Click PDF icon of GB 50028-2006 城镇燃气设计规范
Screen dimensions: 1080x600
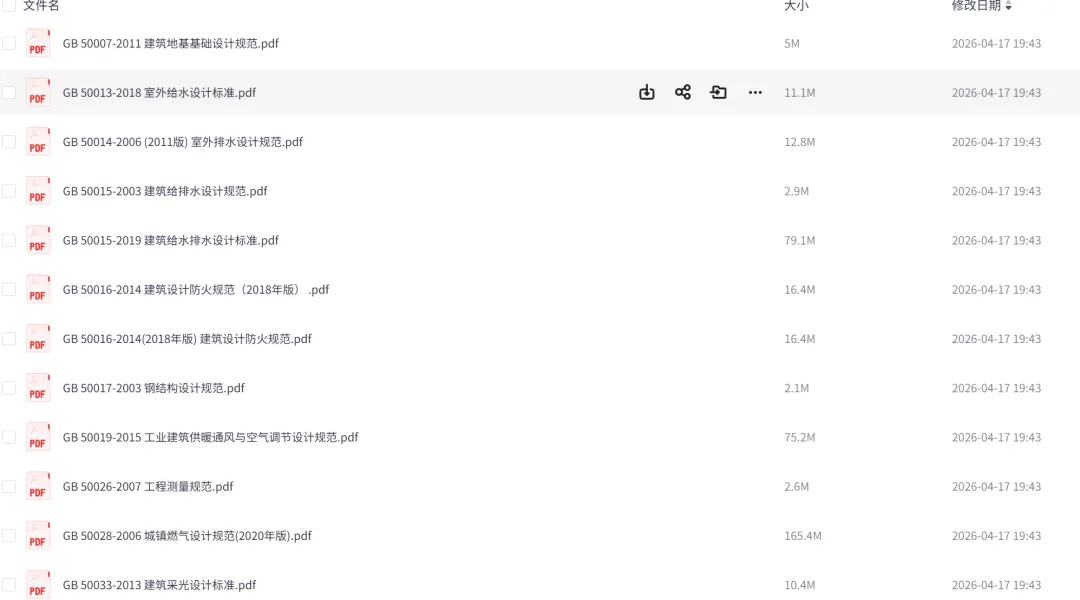point(38,536)
